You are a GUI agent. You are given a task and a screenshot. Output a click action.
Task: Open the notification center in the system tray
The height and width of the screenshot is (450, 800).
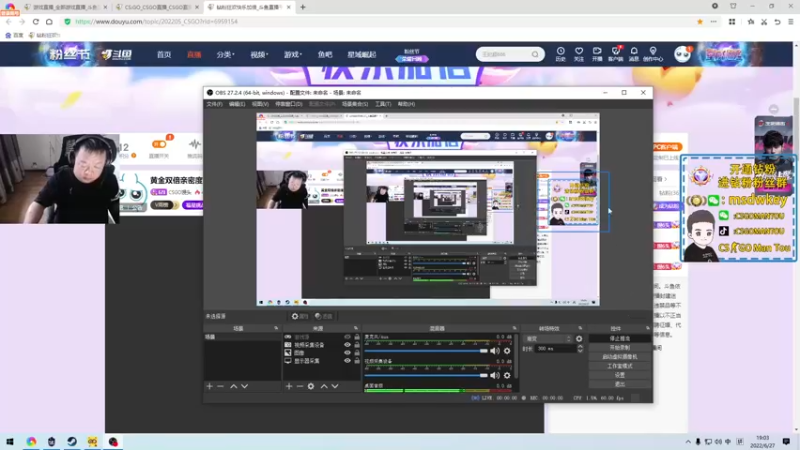coord(786,441)
